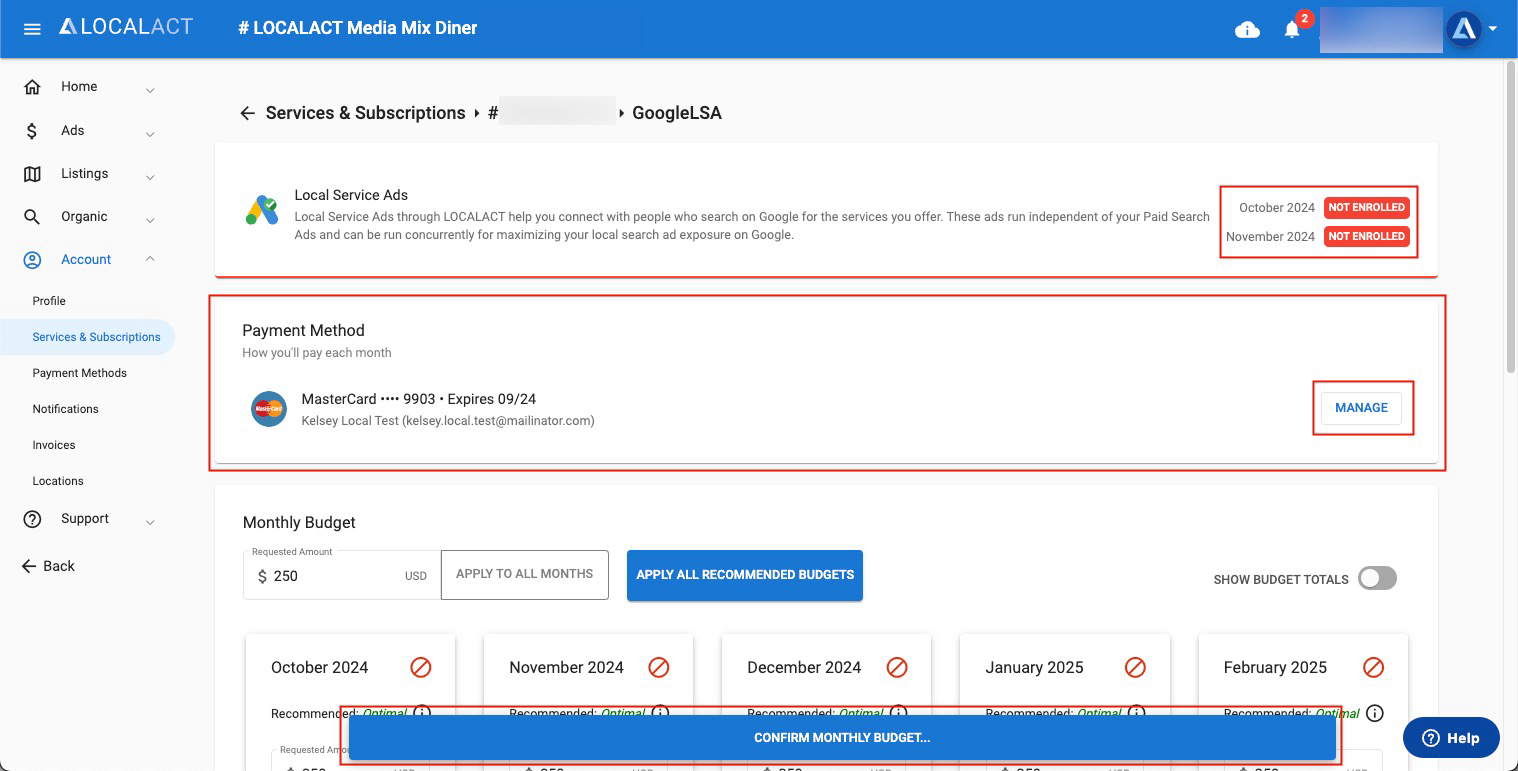Open Locations in sidebar
The height and width of the screenshot is (771, 1518).
coord(58,481)
